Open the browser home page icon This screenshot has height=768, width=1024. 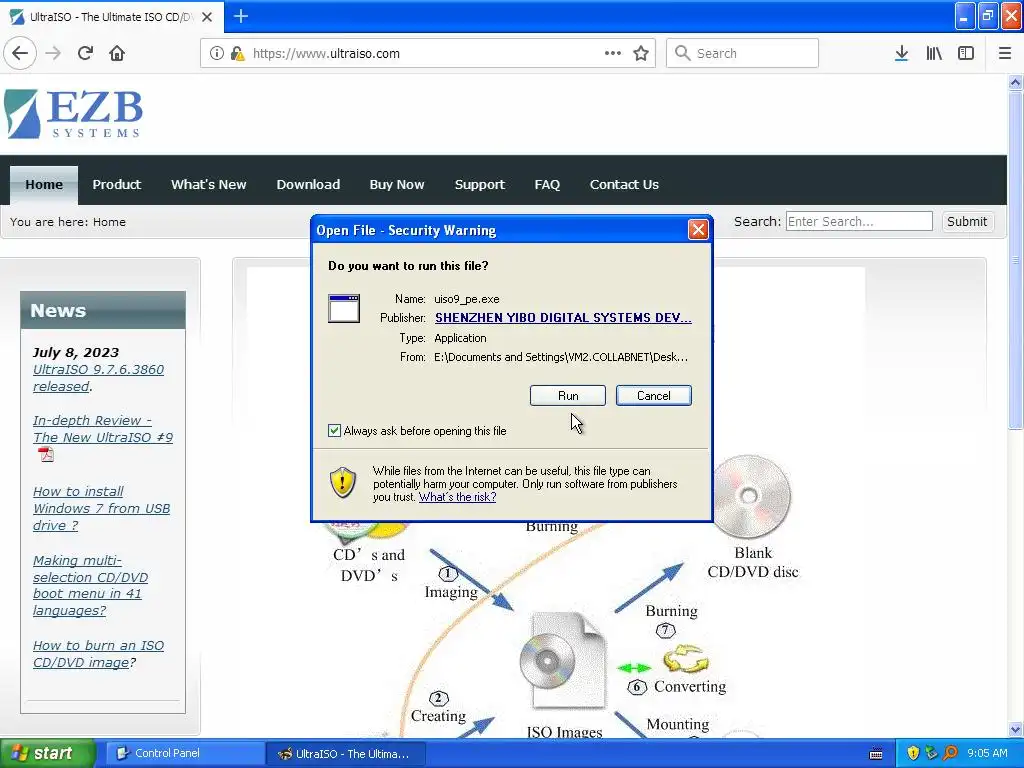117,53
